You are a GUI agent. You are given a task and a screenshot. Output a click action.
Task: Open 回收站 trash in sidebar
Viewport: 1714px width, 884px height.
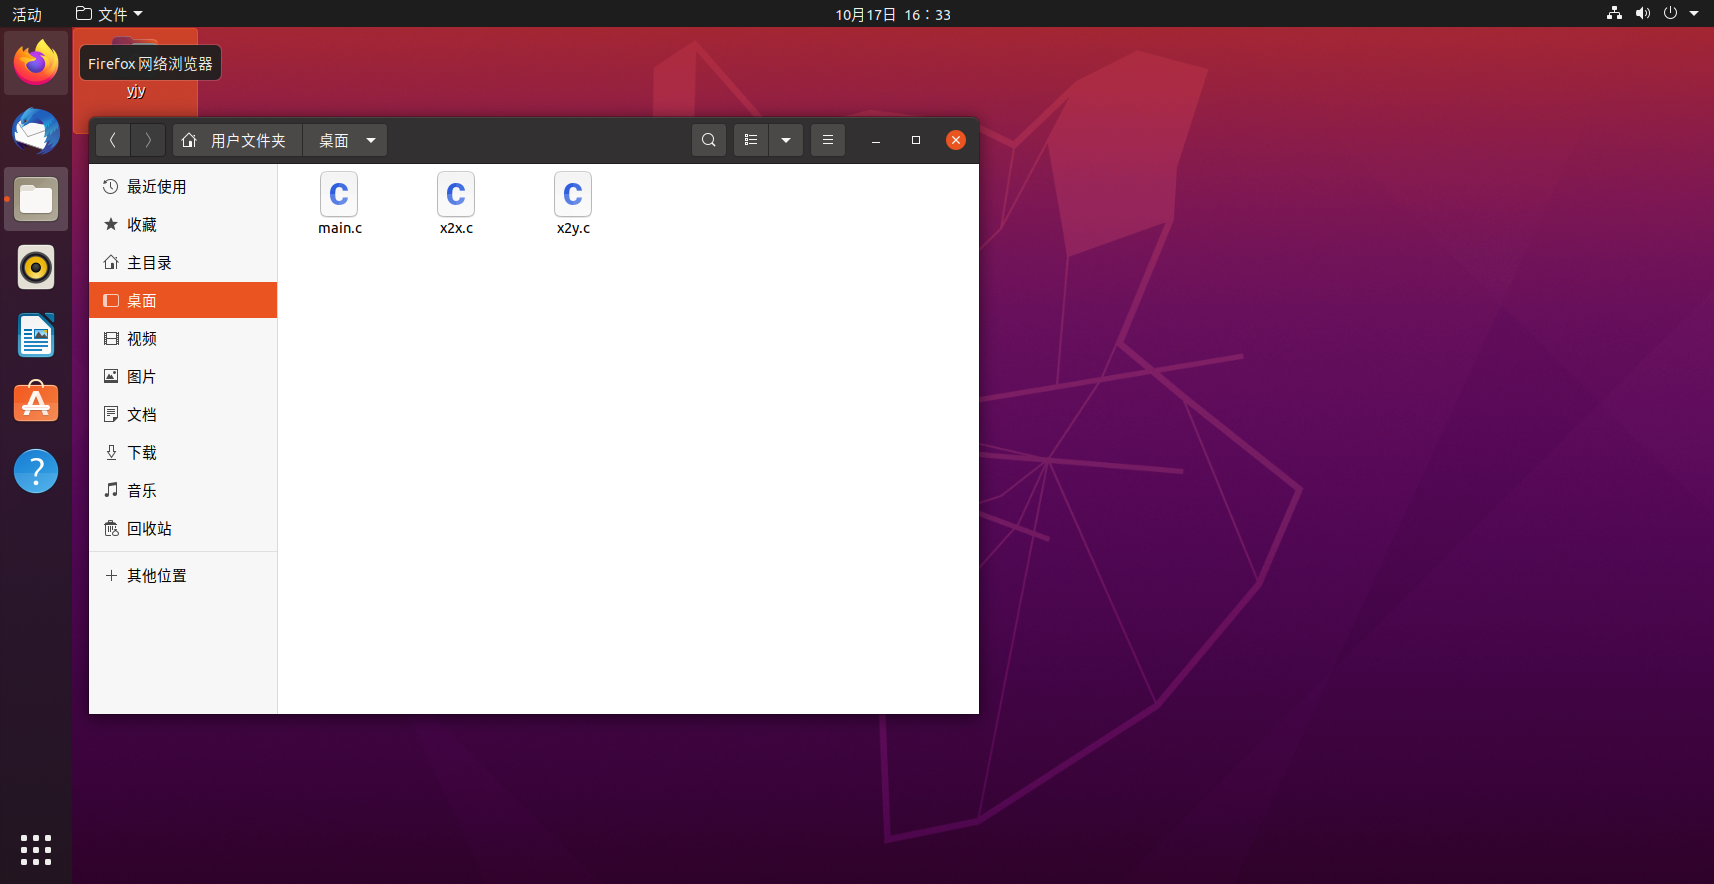(183, 528)
